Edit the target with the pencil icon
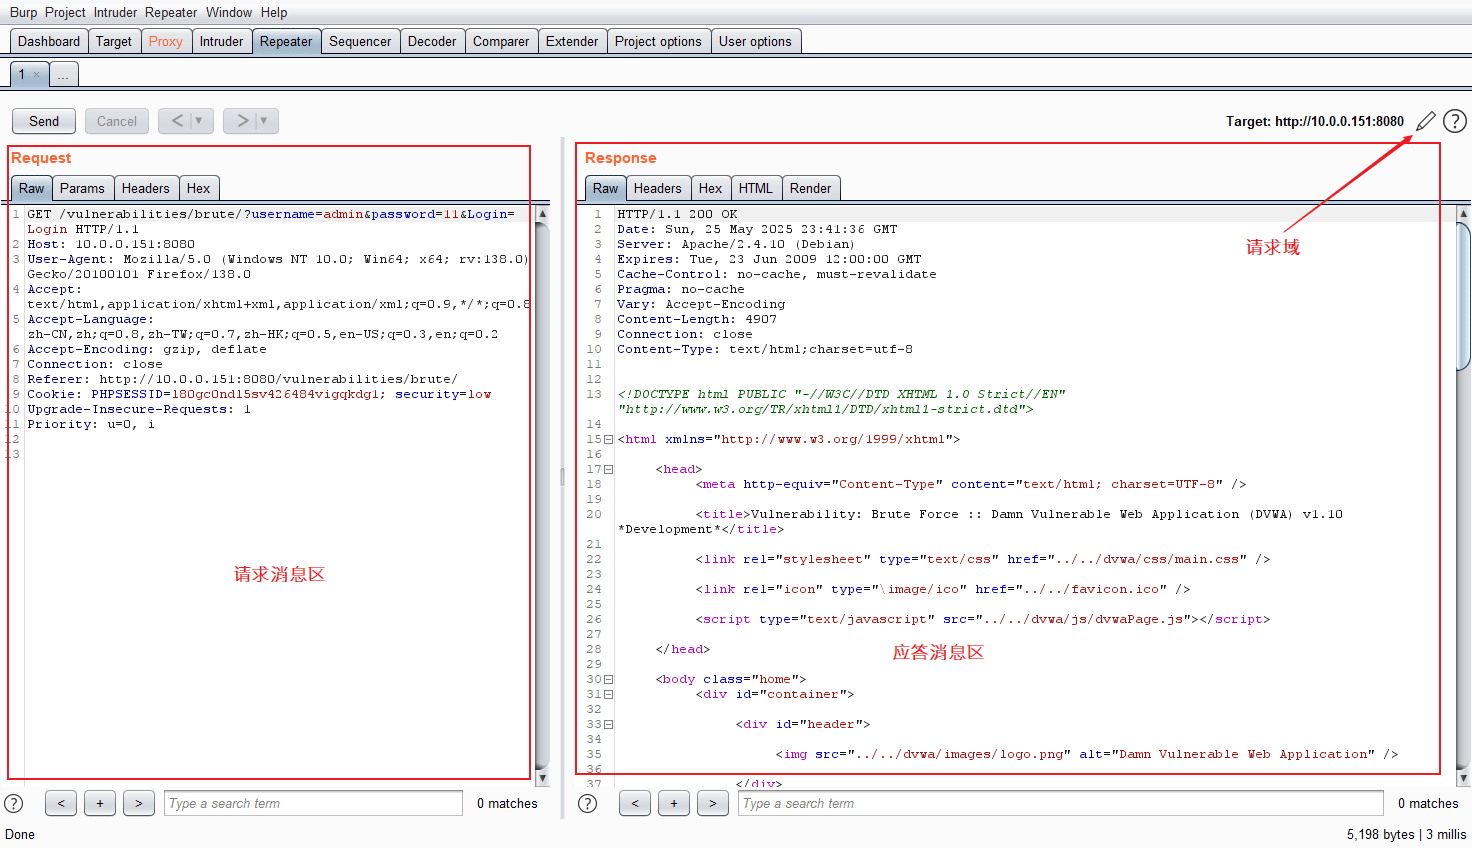1472x848 pixels. click(x=1426, y=121)
